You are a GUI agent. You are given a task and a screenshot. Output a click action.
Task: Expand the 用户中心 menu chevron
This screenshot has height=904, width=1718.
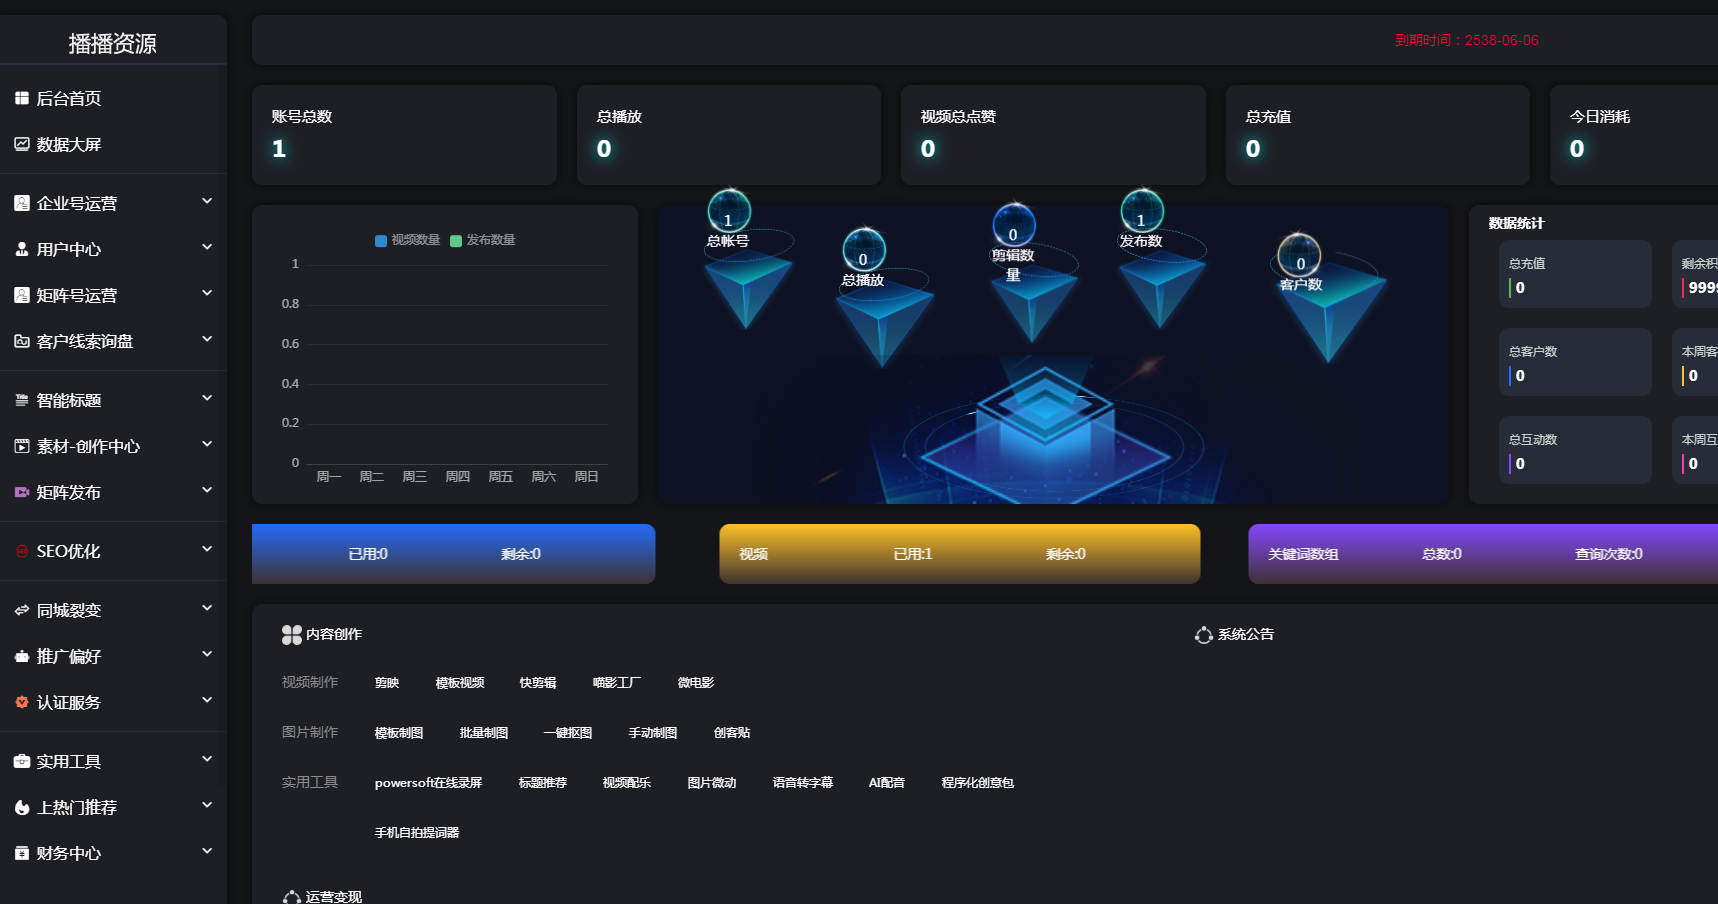point(207,247)
